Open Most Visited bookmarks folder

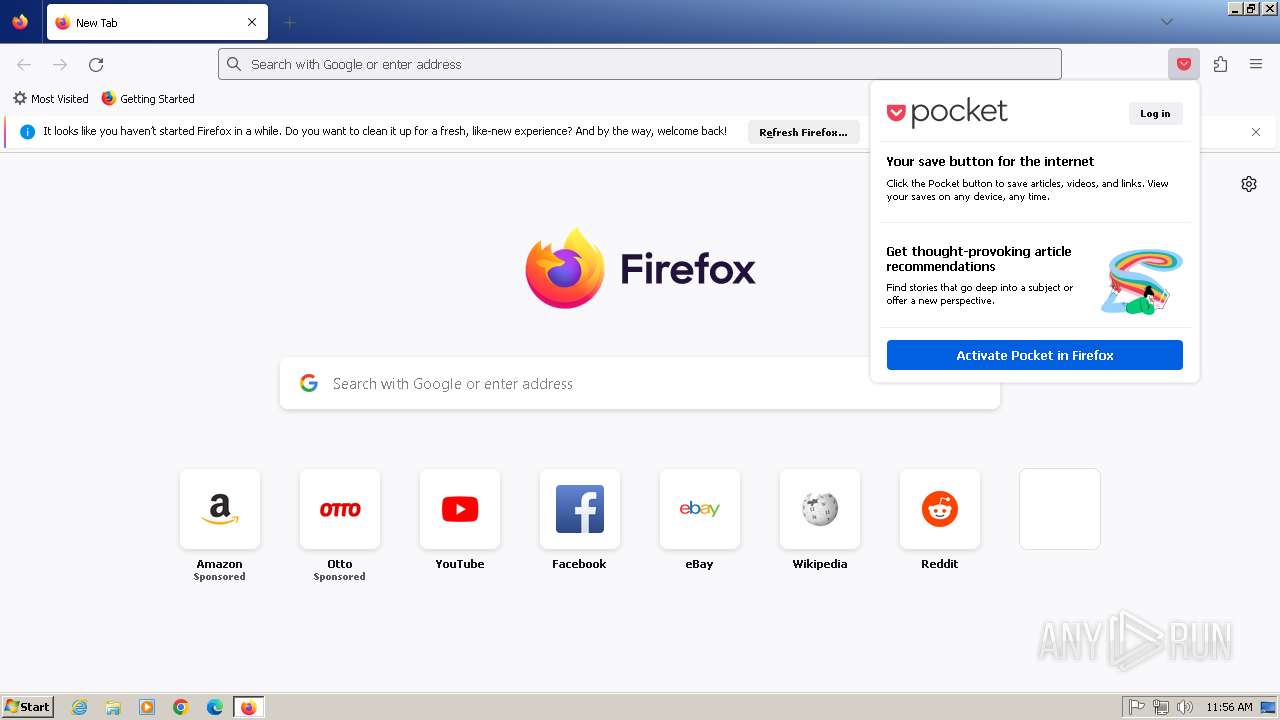point(50,99)
